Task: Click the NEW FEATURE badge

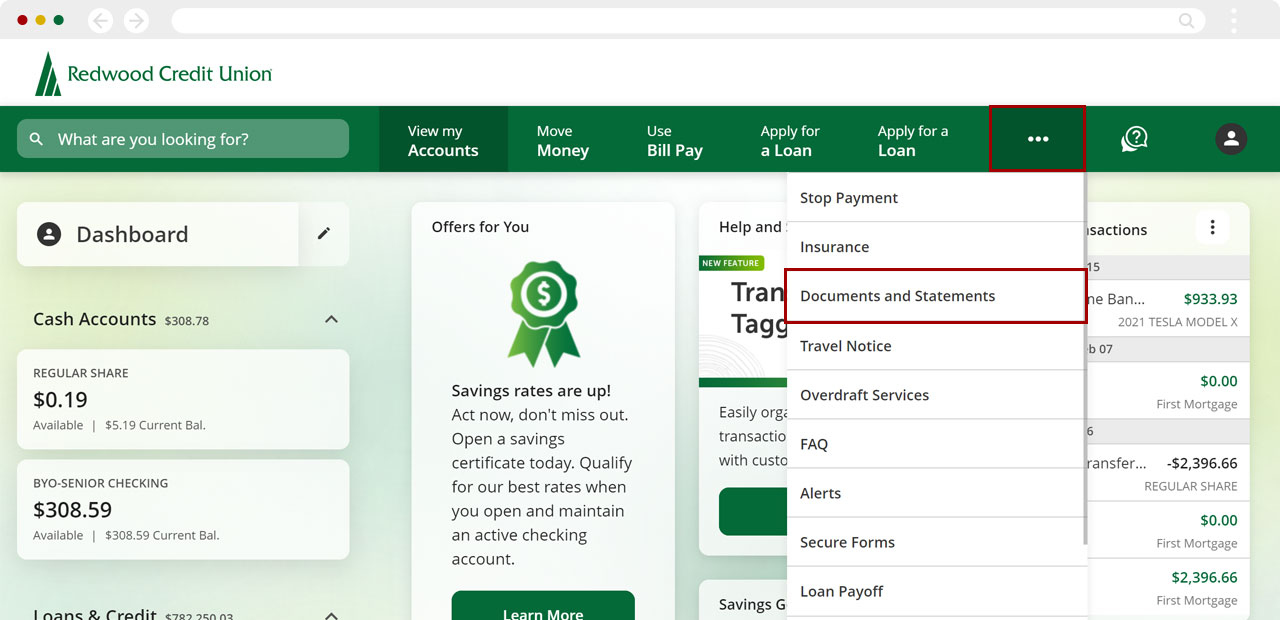Action: (x=731, y=263)
